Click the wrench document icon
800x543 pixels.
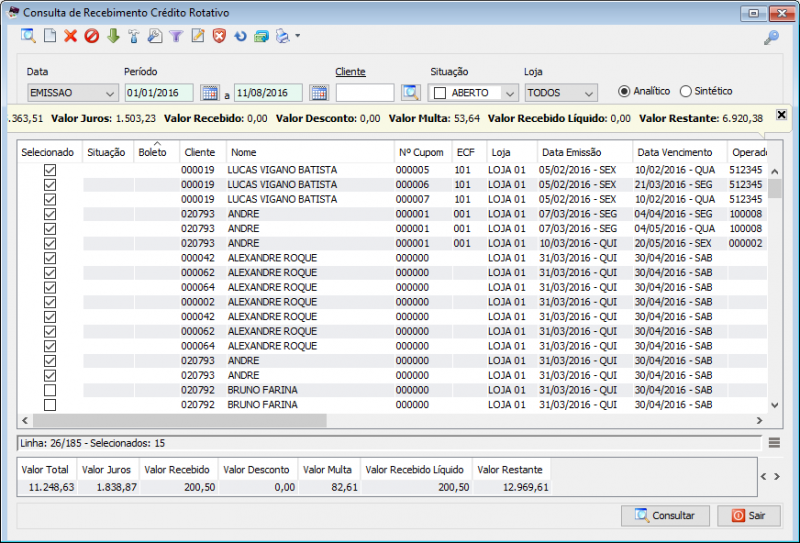pos(155,36)
